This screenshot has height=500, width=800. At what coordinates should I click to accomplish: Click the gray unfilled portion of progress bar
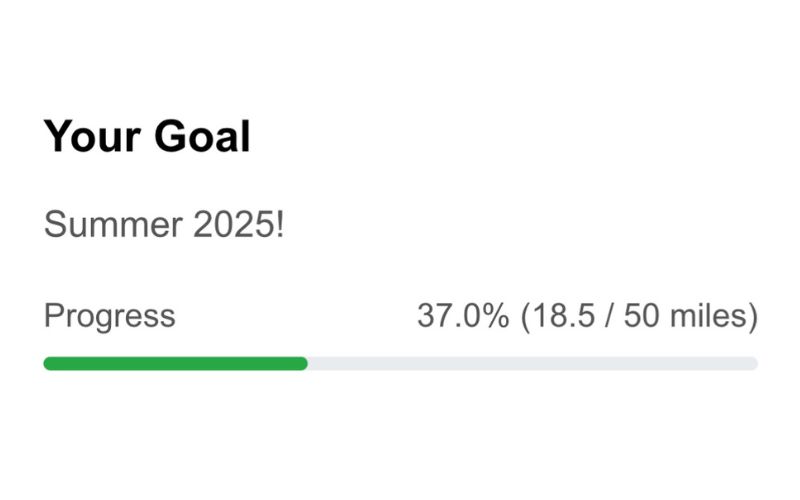[x=532, y=363]
